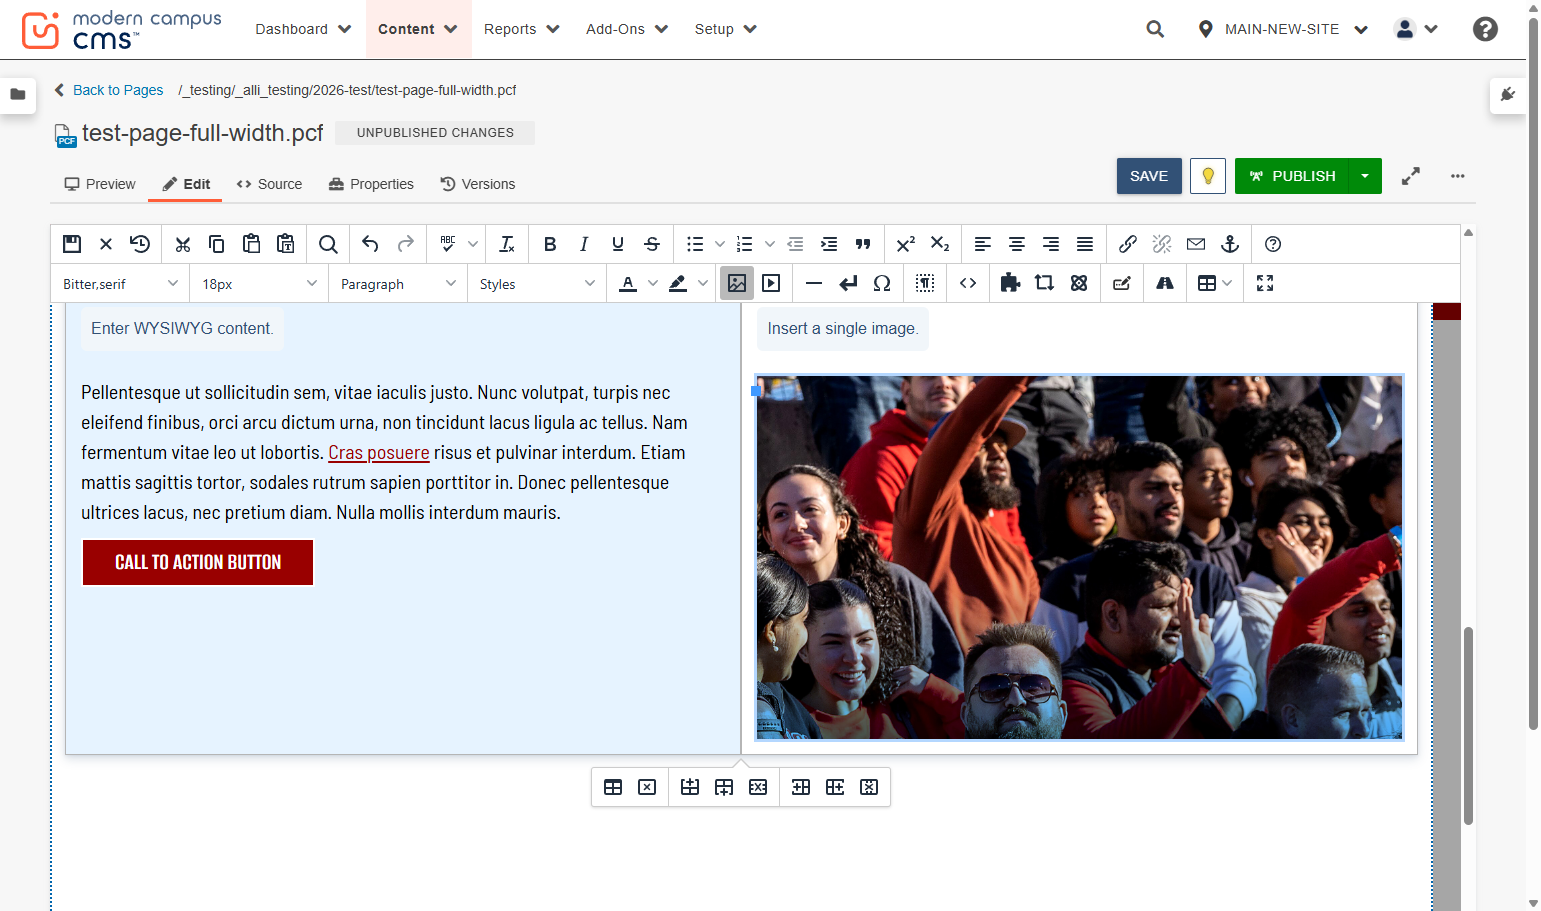Click the Restore Last Draft icon
The height and width of the screenshot is (911, 1541).
pos(140,244)
